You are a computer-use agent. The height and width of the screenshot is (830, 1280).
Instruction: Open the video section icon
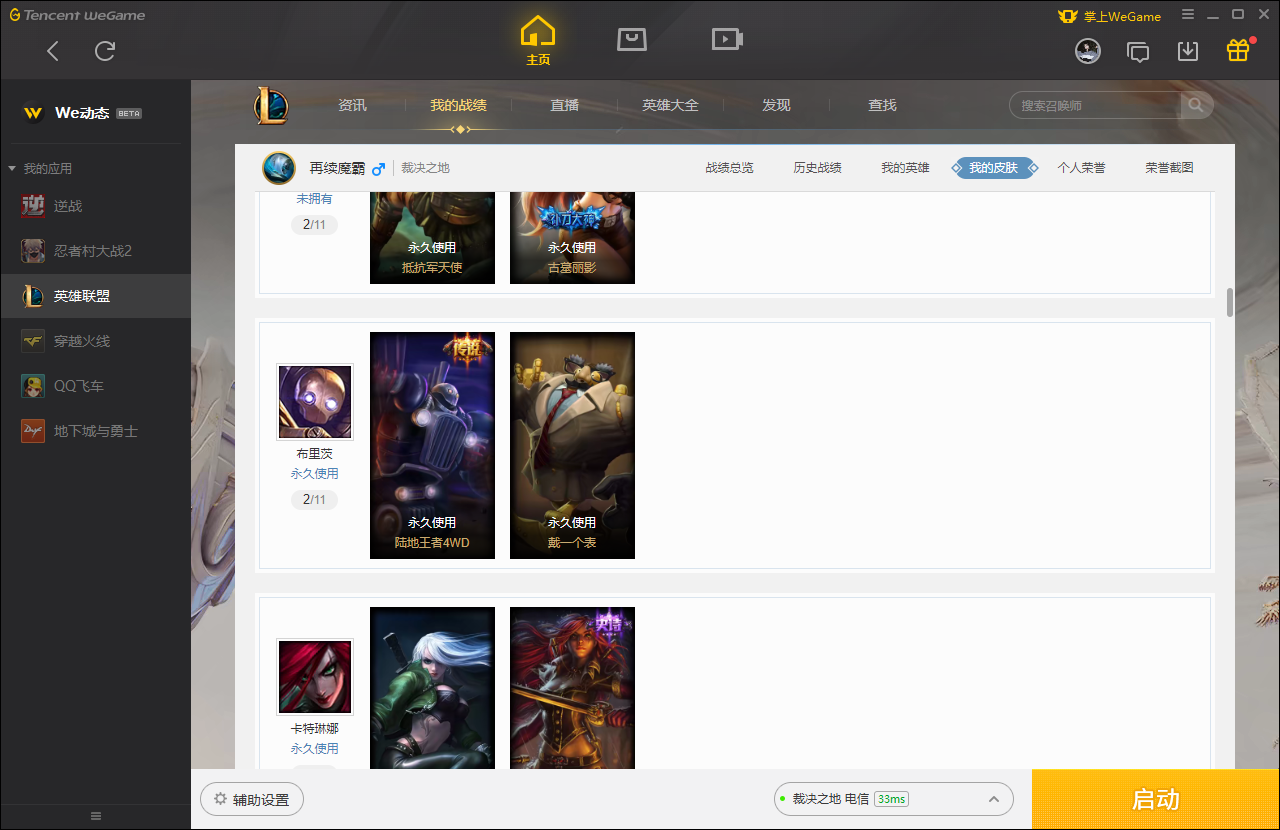727,39
